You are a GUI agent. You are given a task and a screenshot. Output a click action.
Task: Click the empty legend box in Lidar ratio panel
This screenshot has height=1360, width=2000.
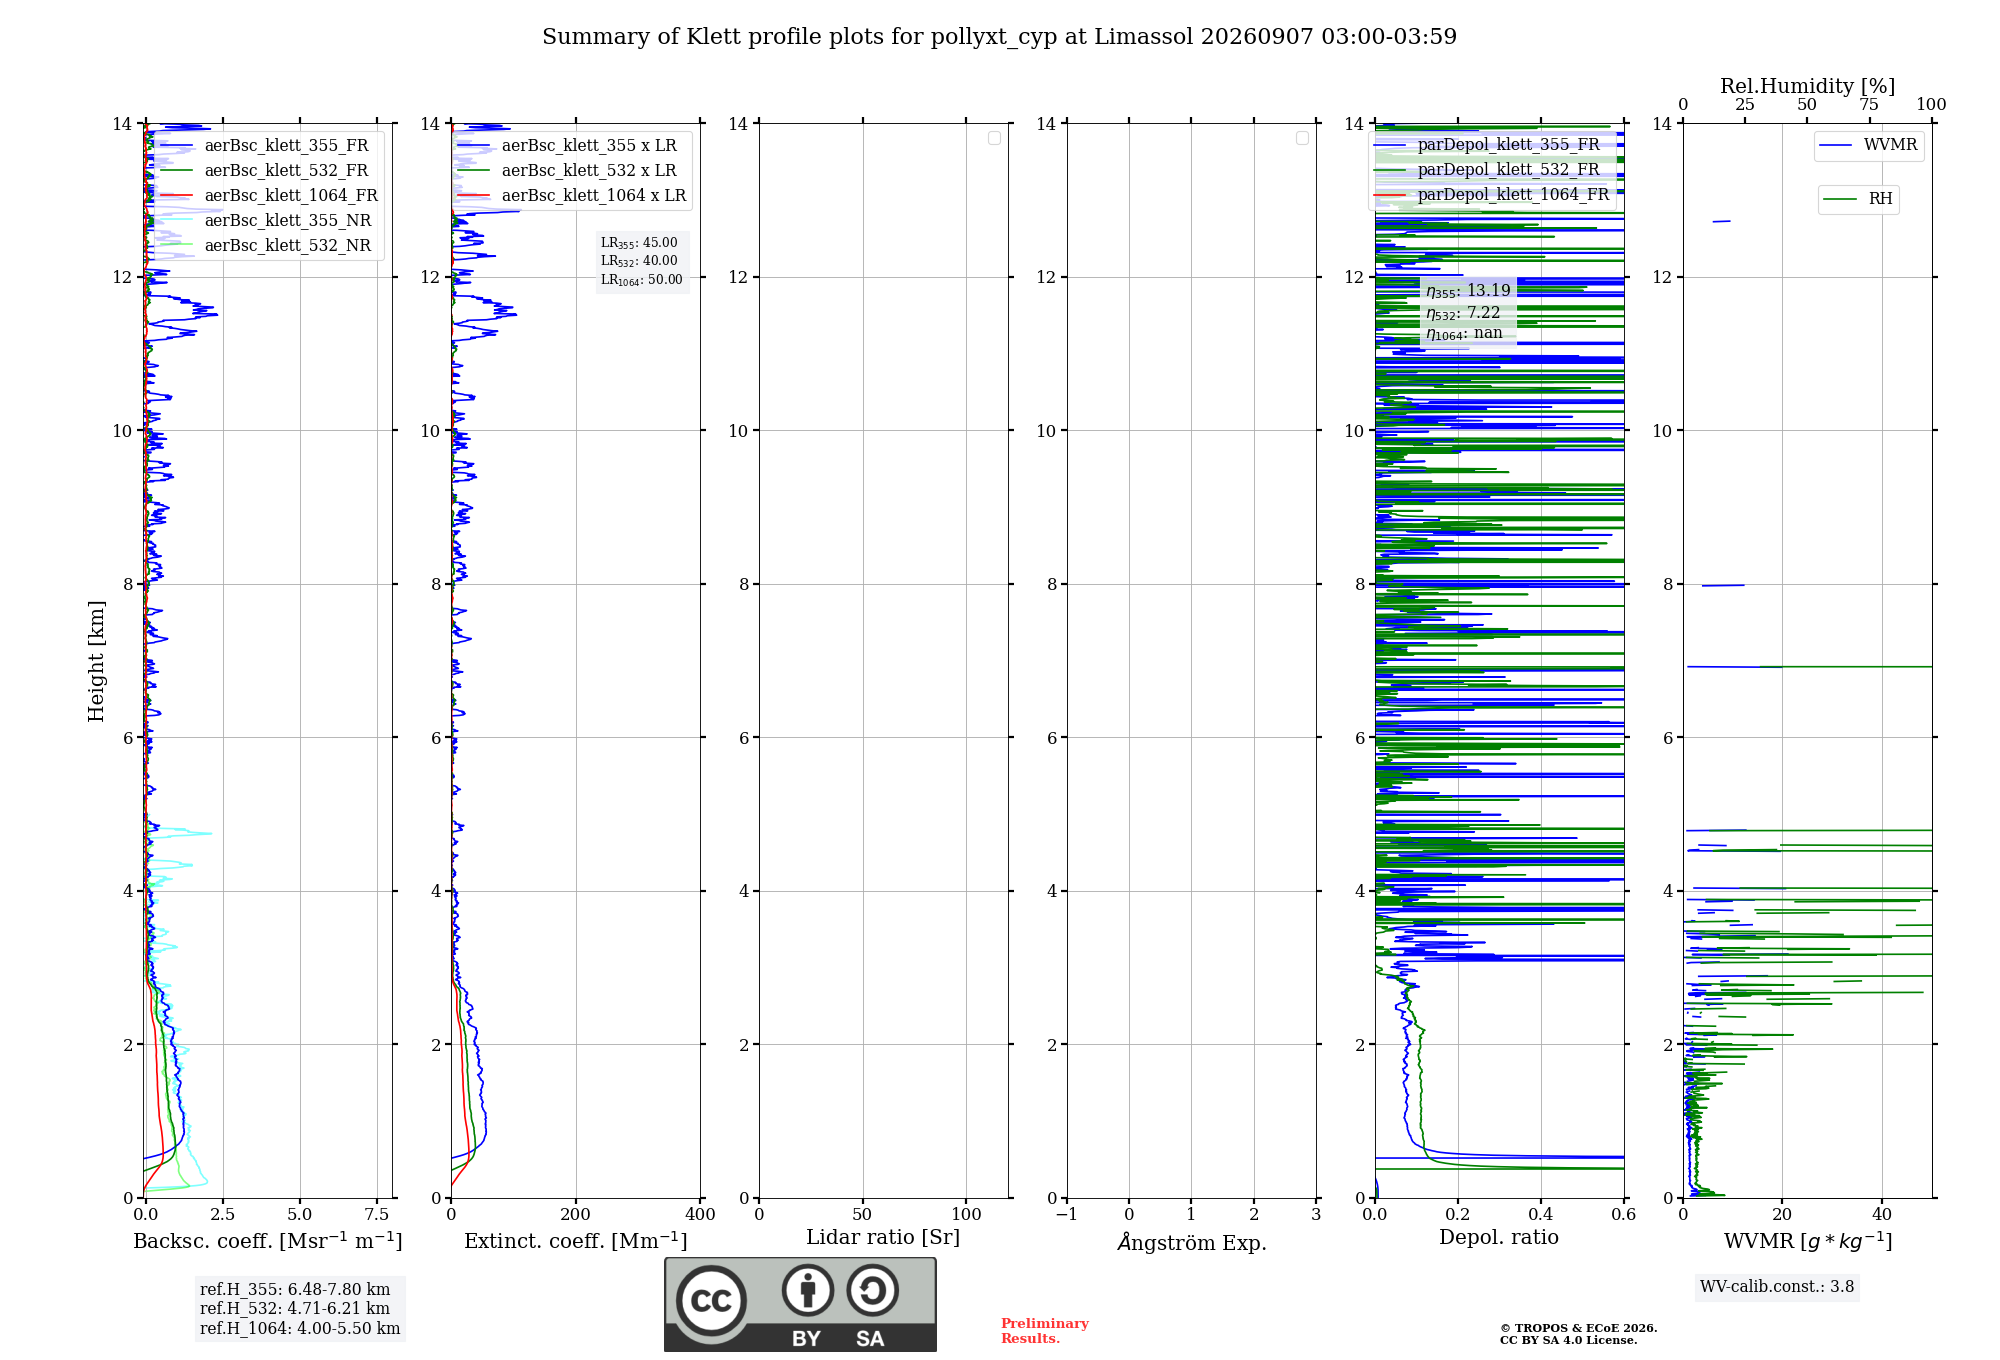click(x=994, y=138)
